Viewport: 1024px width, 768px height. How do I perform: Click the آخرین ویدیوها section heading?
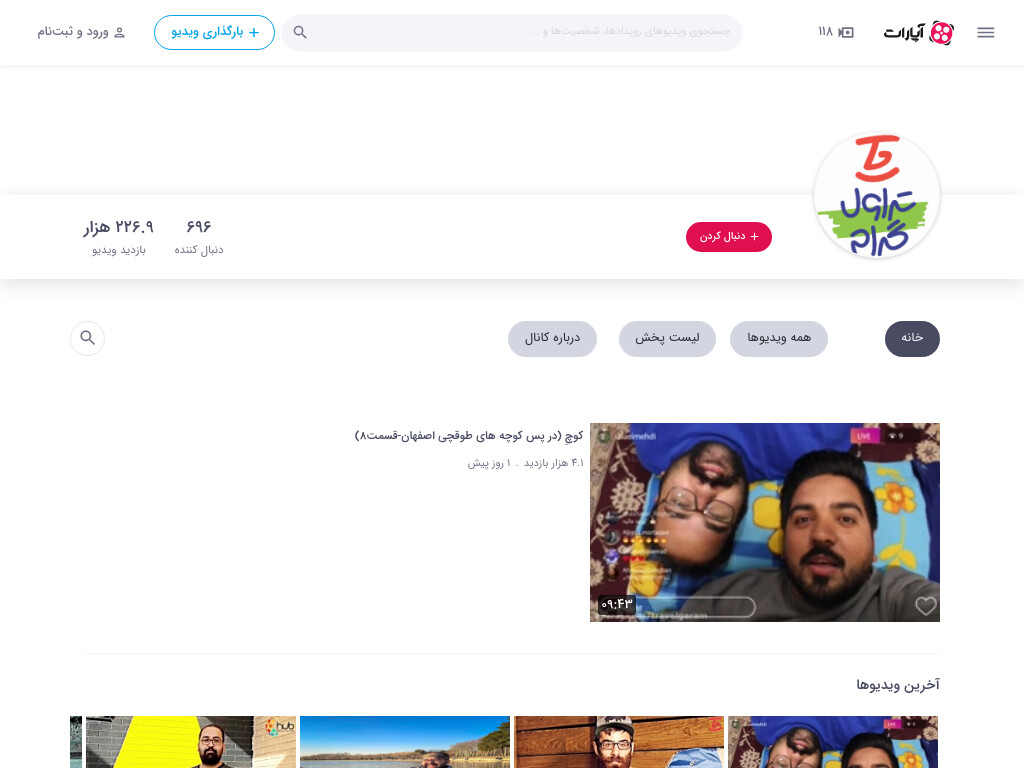tap(898, 685)
